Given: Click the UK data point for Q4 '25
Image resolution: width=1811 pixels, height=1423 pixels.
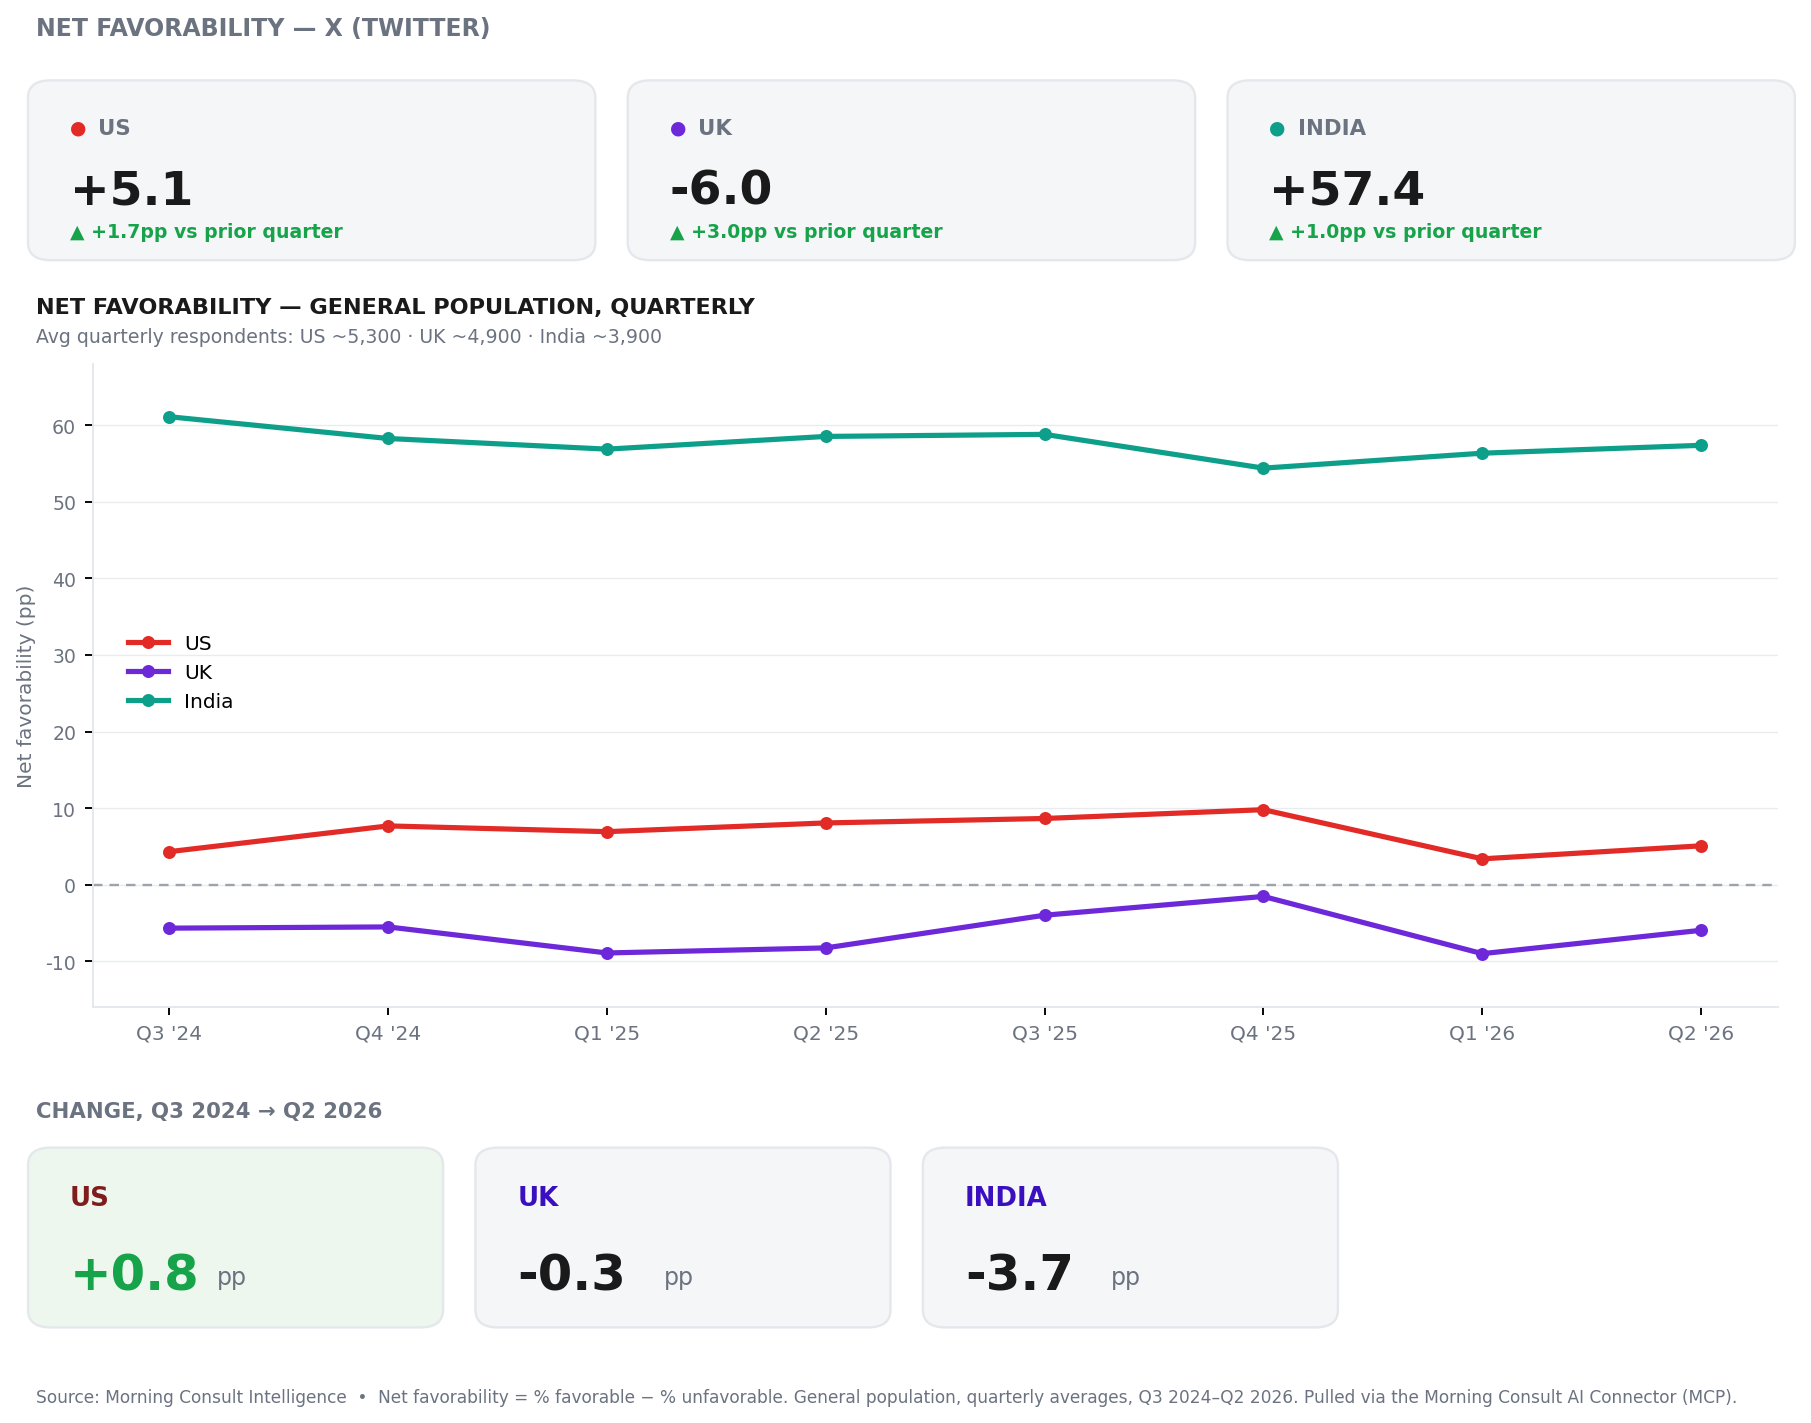Looking at the screenshot, I should [x=1263, y=896].
